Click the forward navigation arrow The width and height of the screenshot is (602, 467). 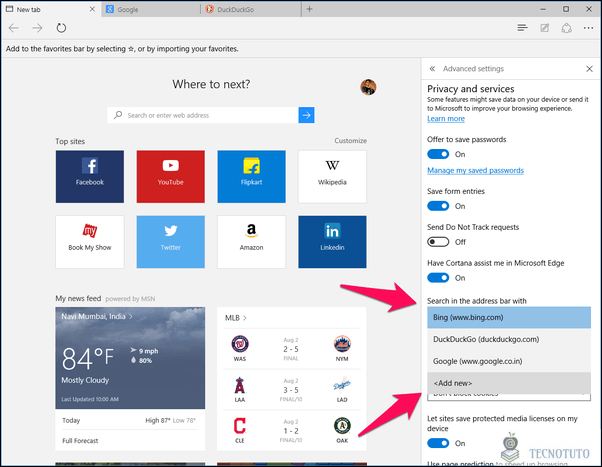click(x=37, y=28)
